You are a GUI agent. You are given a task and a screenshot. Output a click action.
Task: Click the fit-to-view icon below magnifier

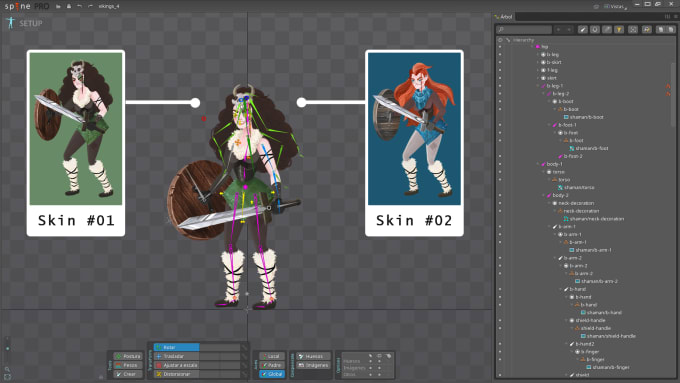[7, 377]
